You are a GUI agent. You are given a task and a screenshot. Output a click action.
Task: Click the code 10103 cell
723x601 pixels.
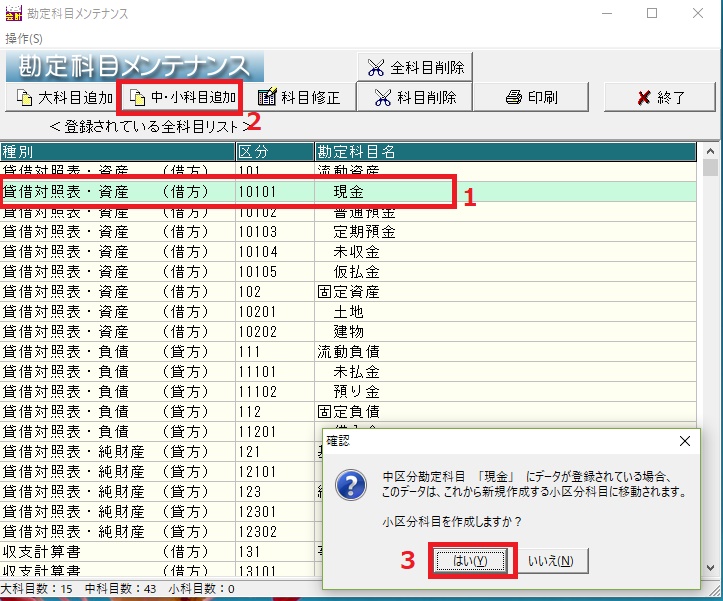(x=275, y=232)
